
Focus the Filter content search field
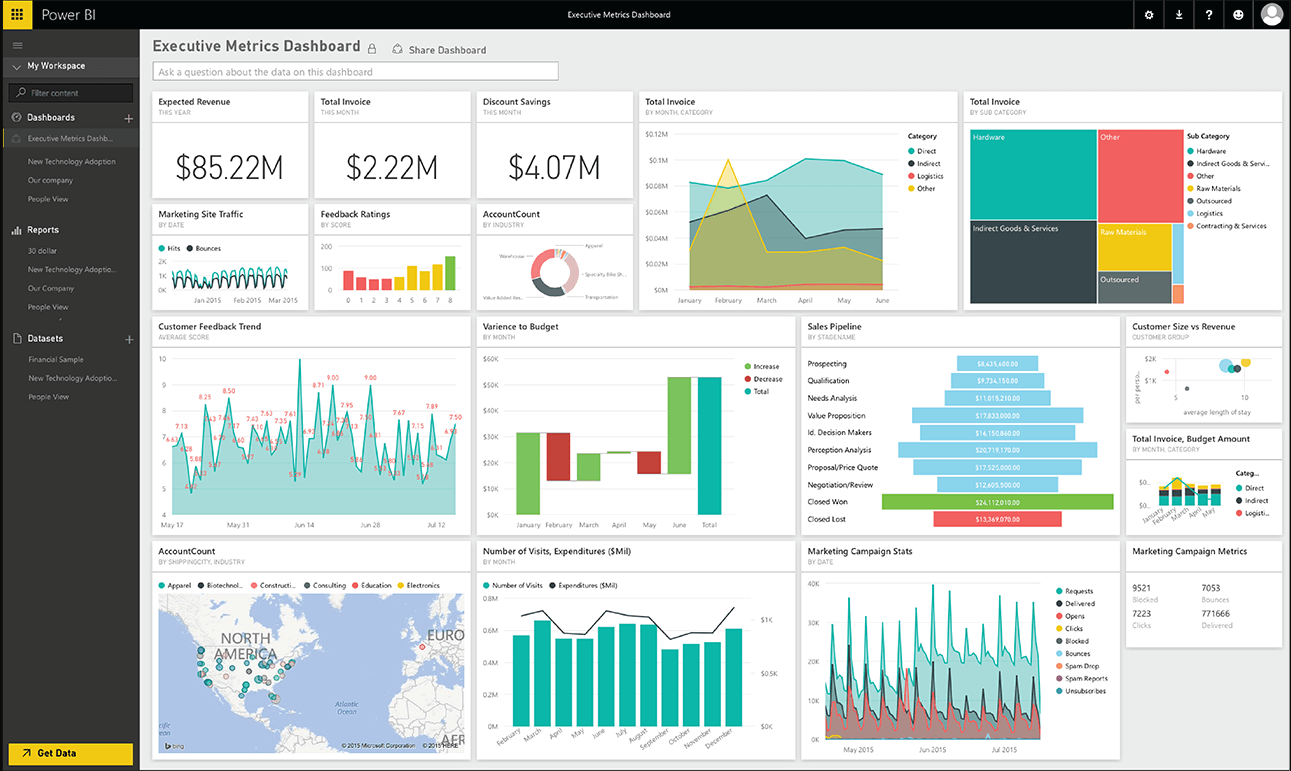click(x=71, y=93)
